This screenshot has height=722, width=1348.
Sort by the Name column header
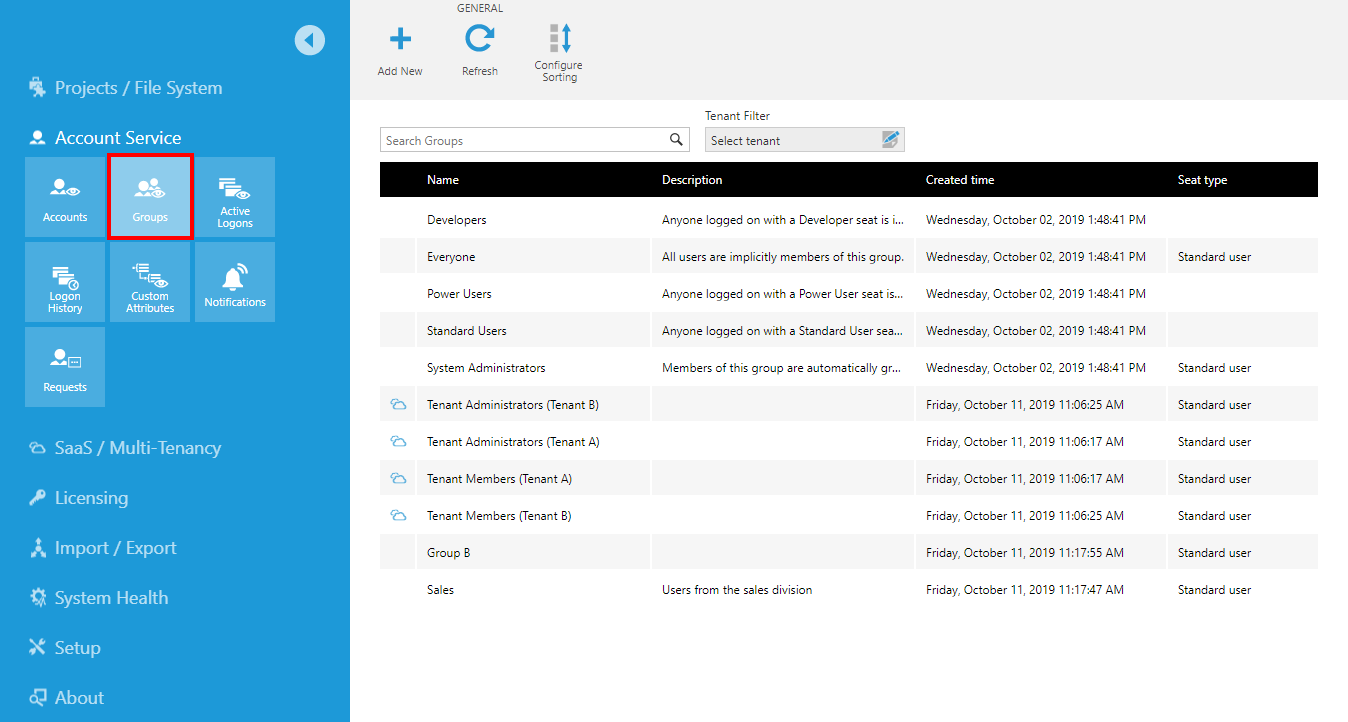click(443, 180)
